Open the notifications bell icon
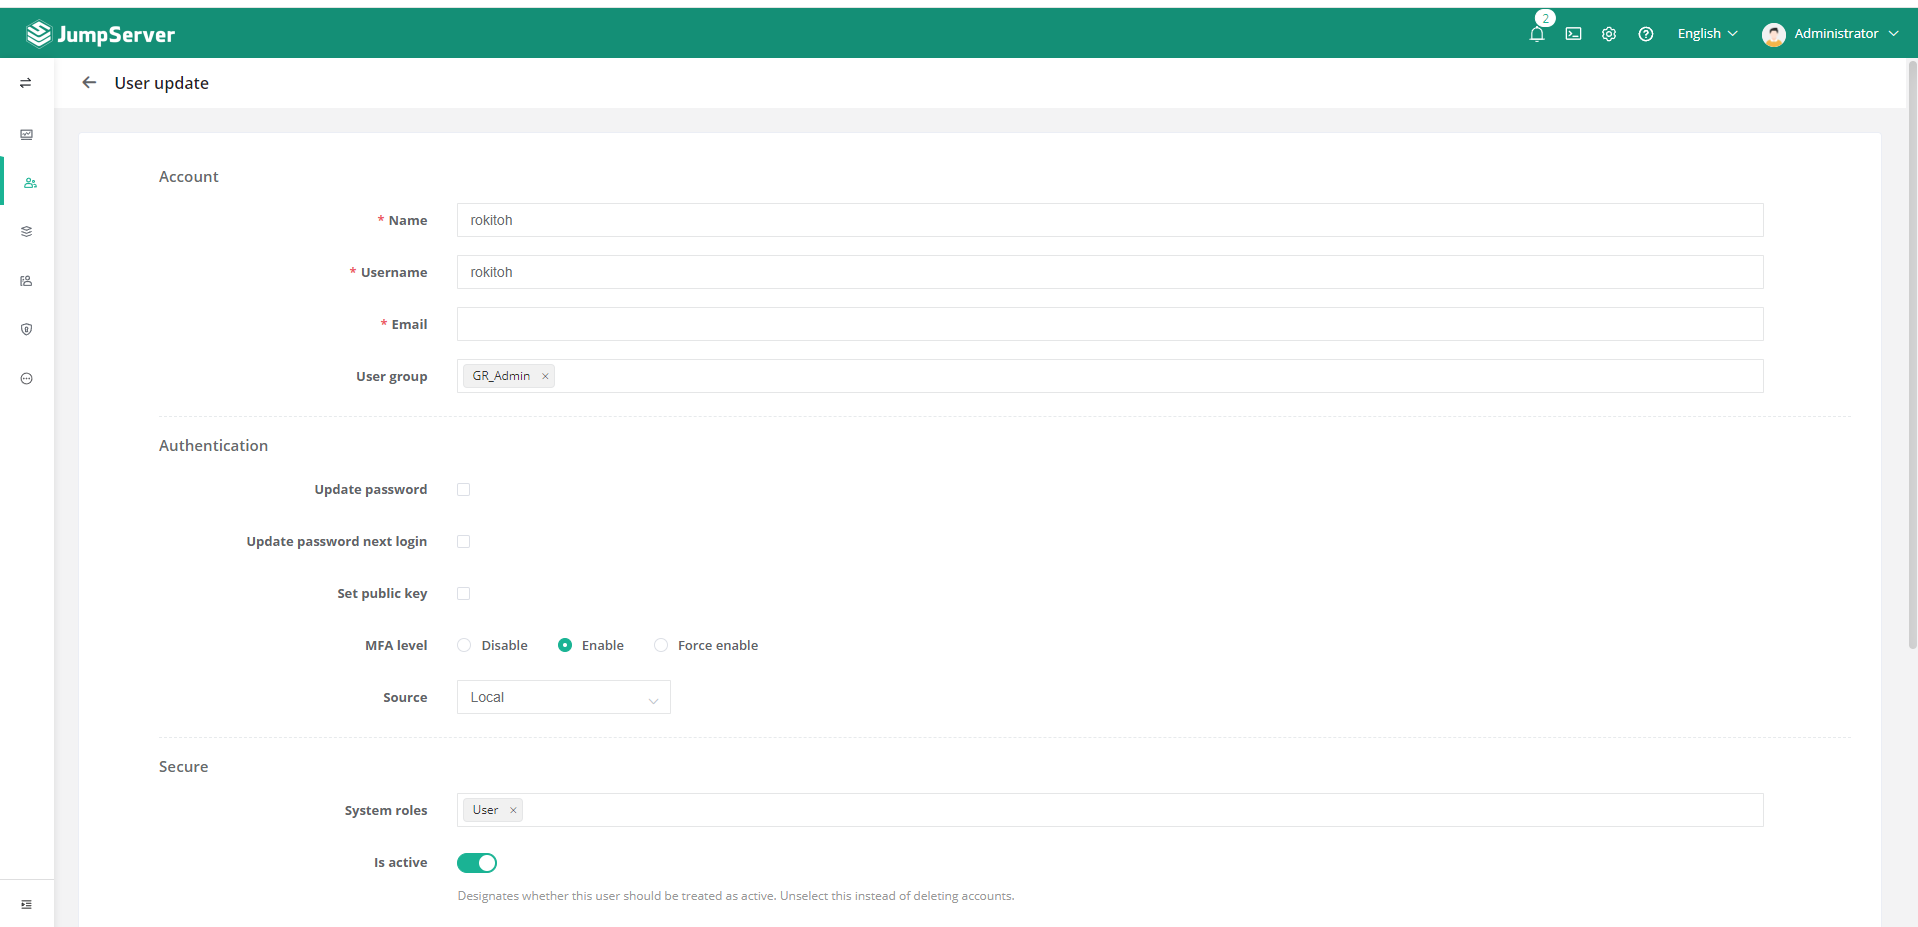The width and height of the screenshot is (1918, 927). 1536,34
